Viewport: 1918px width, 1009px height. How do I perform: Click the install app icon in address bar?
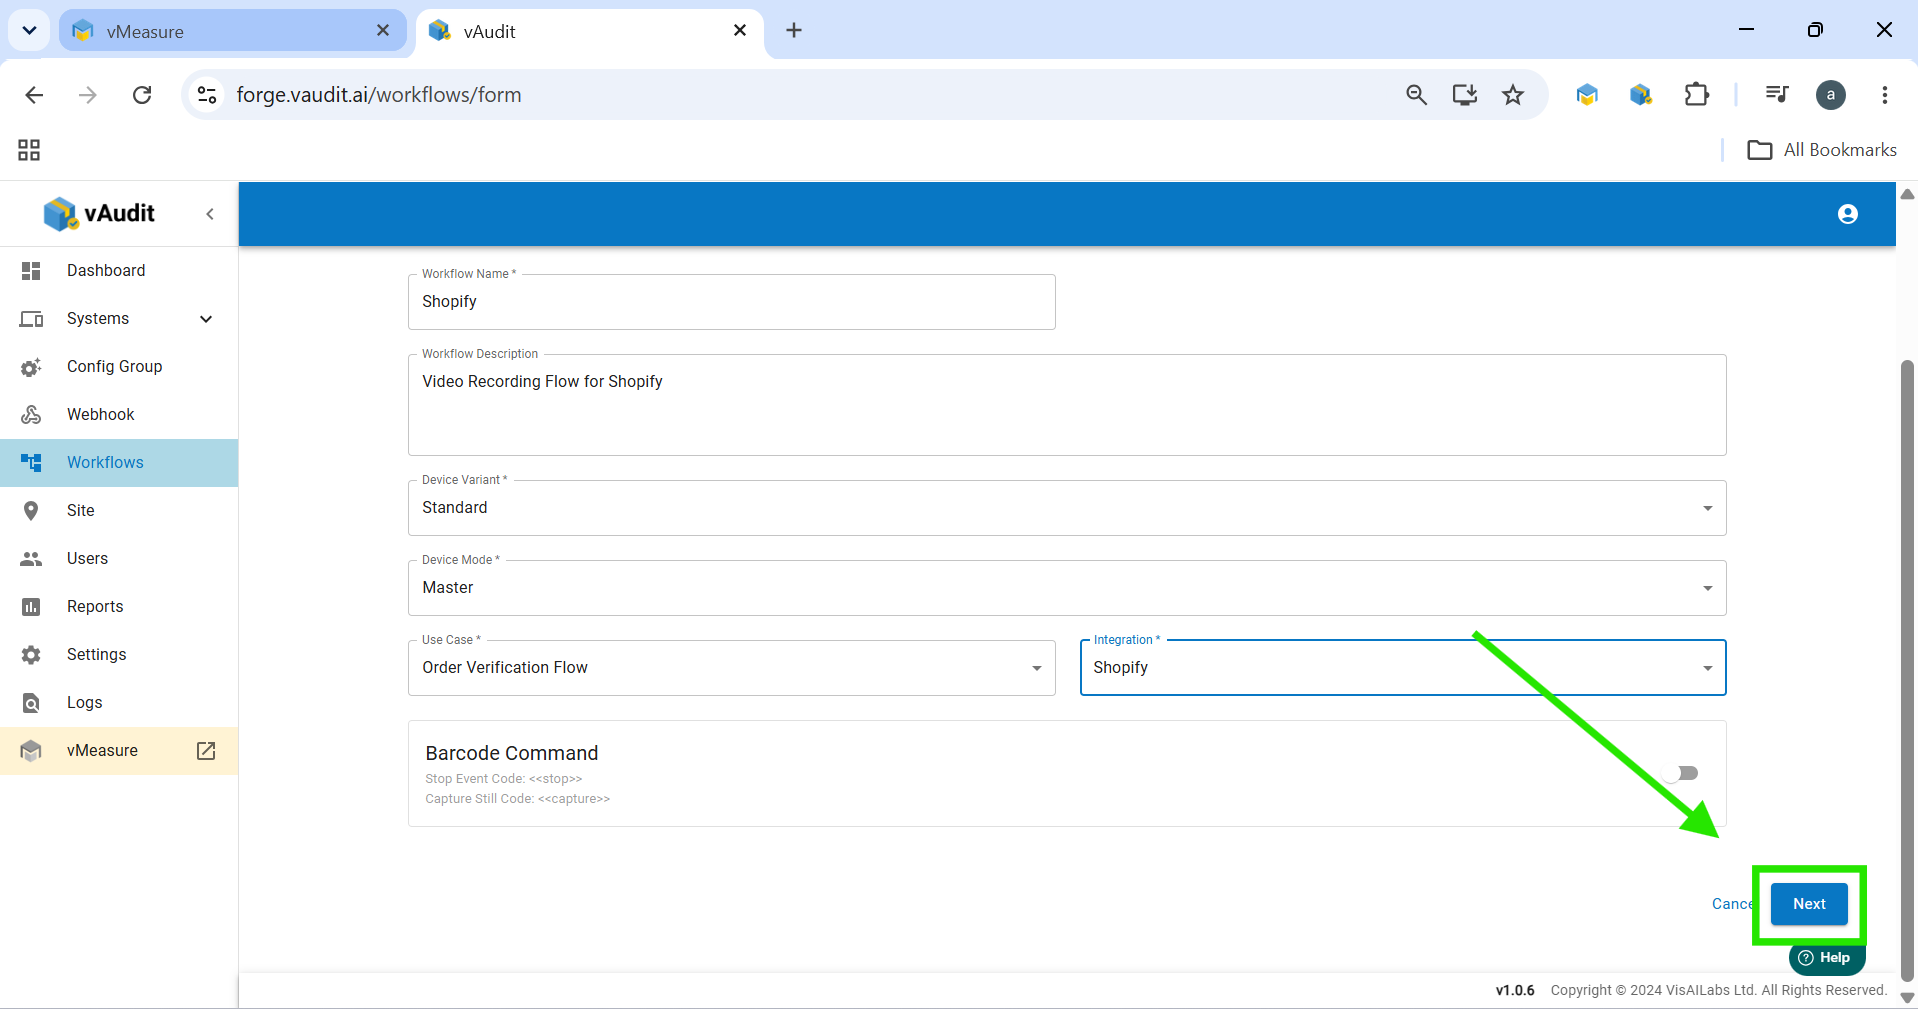coord(1465,95)
